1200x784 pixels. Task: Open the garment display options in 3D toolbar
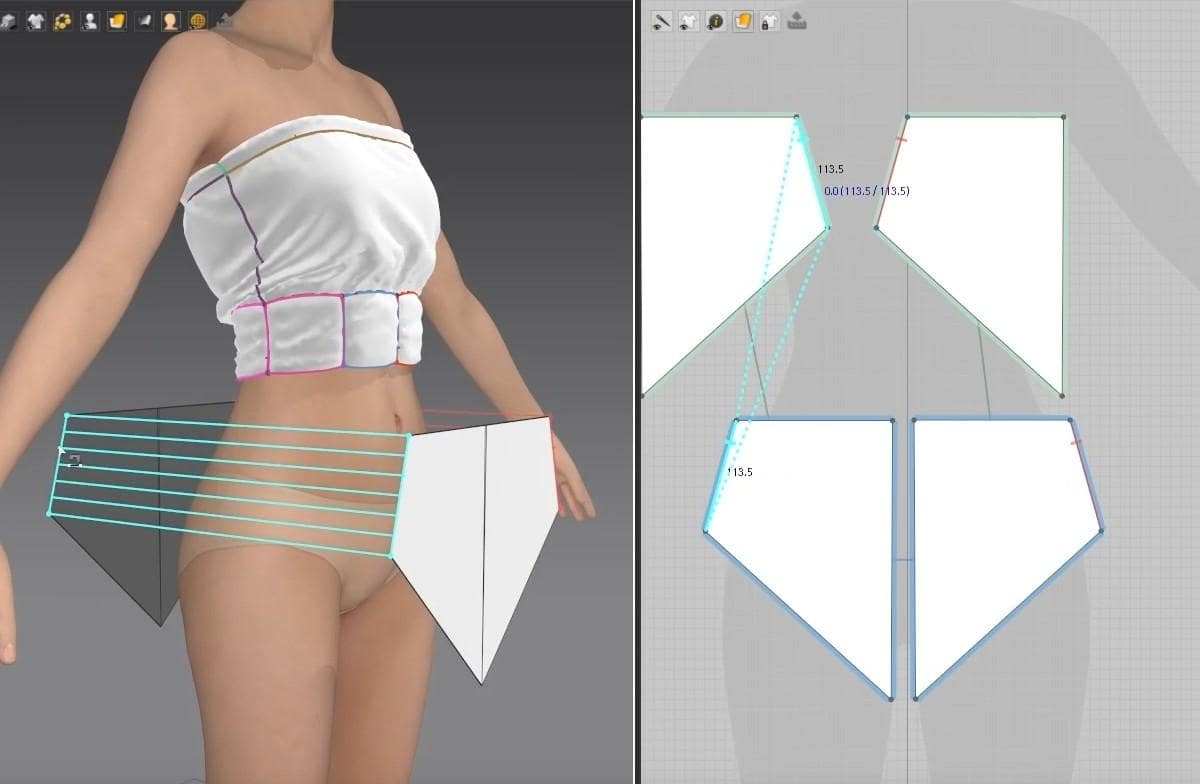[x=37, y=20]
